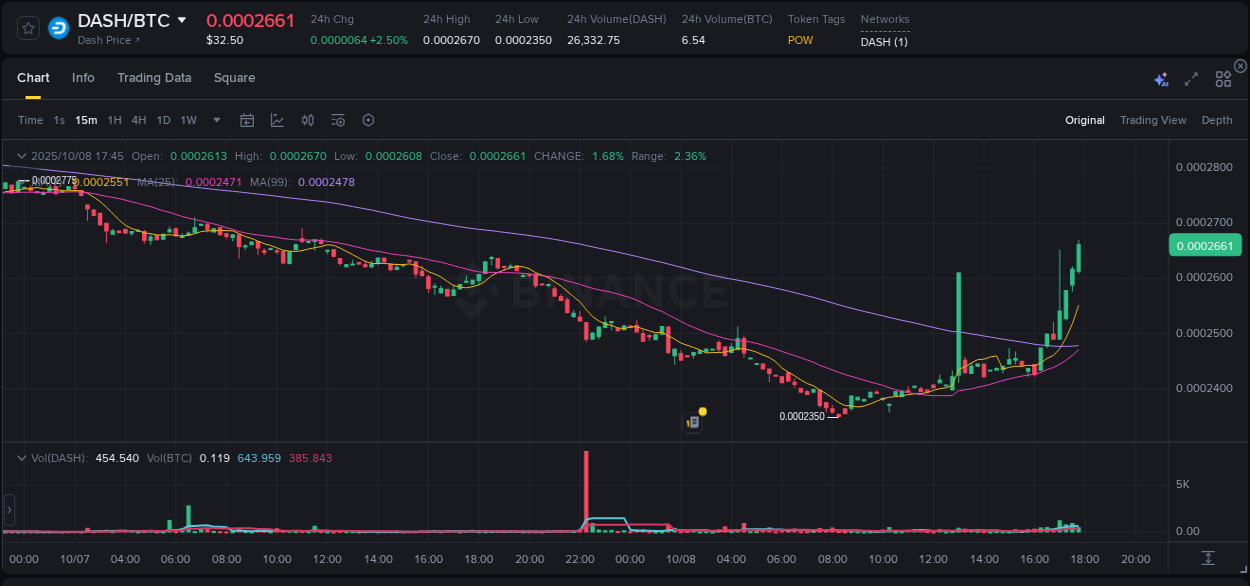Click the POW token tag
This screenshot has width=1250, height=586.
click(x=800, y=41)
